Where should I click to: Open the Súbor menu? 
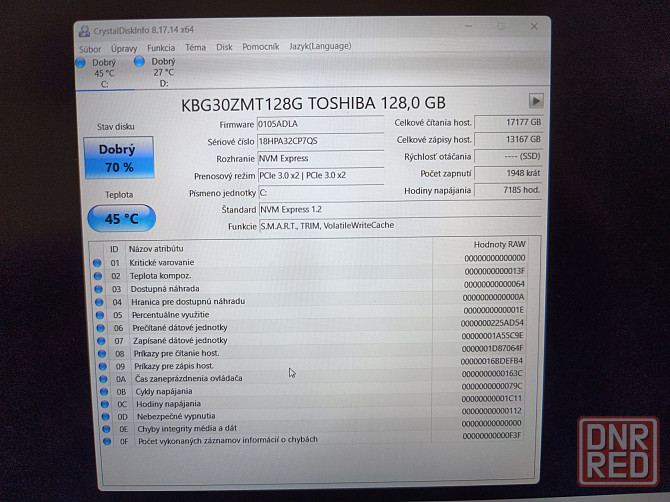click(x=90, y=49)
